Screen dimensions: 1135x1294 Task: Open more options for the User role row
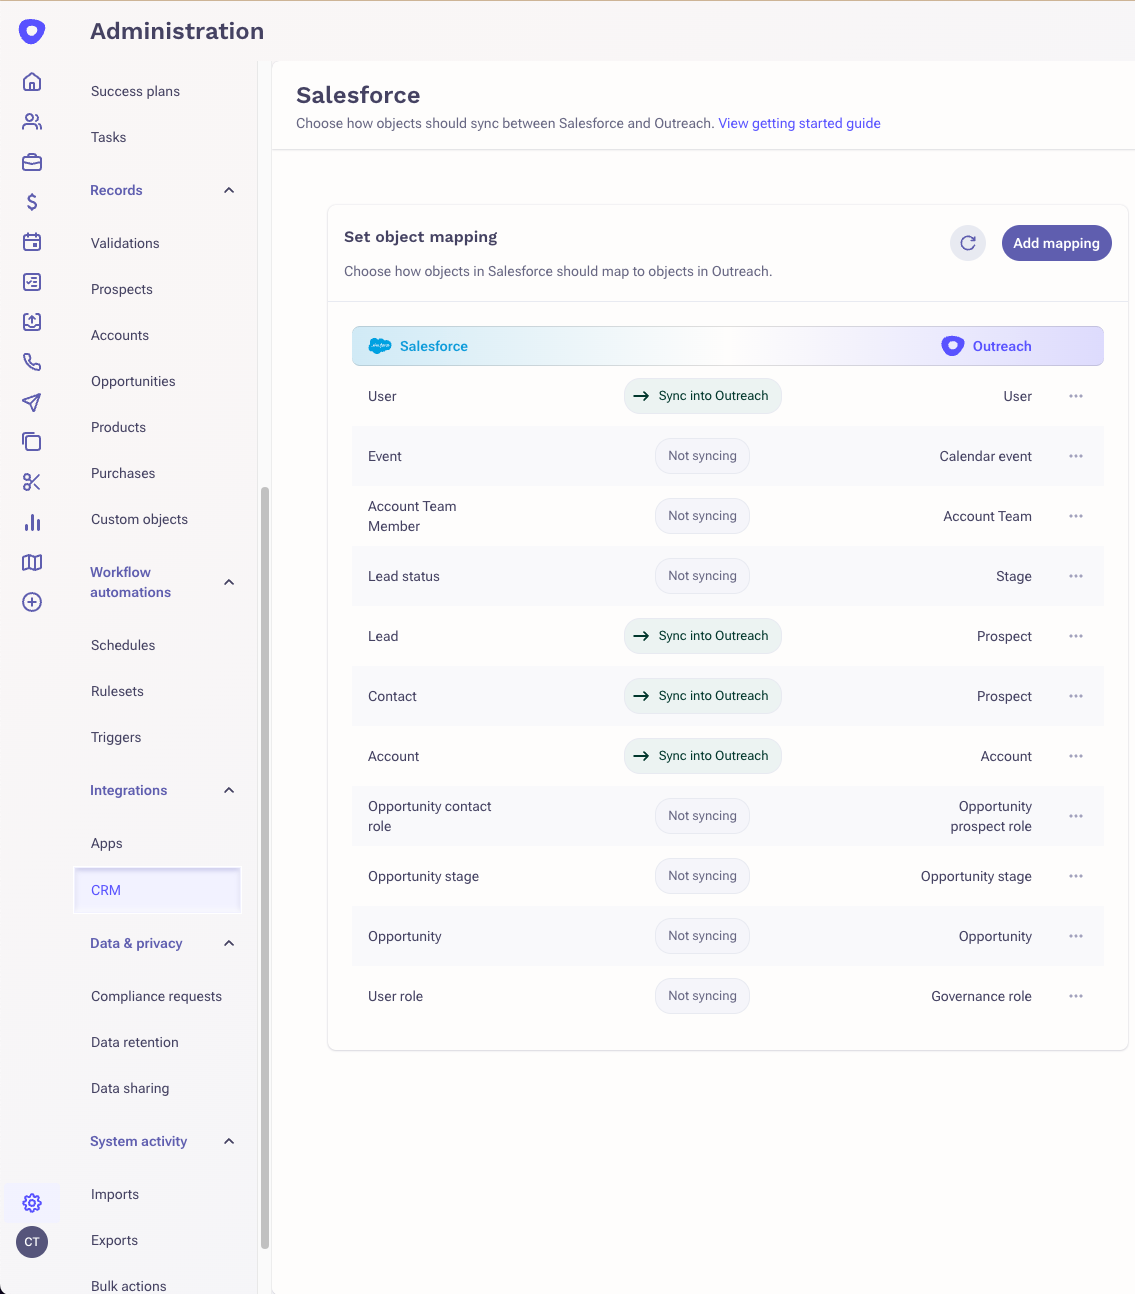(1076, 996)
